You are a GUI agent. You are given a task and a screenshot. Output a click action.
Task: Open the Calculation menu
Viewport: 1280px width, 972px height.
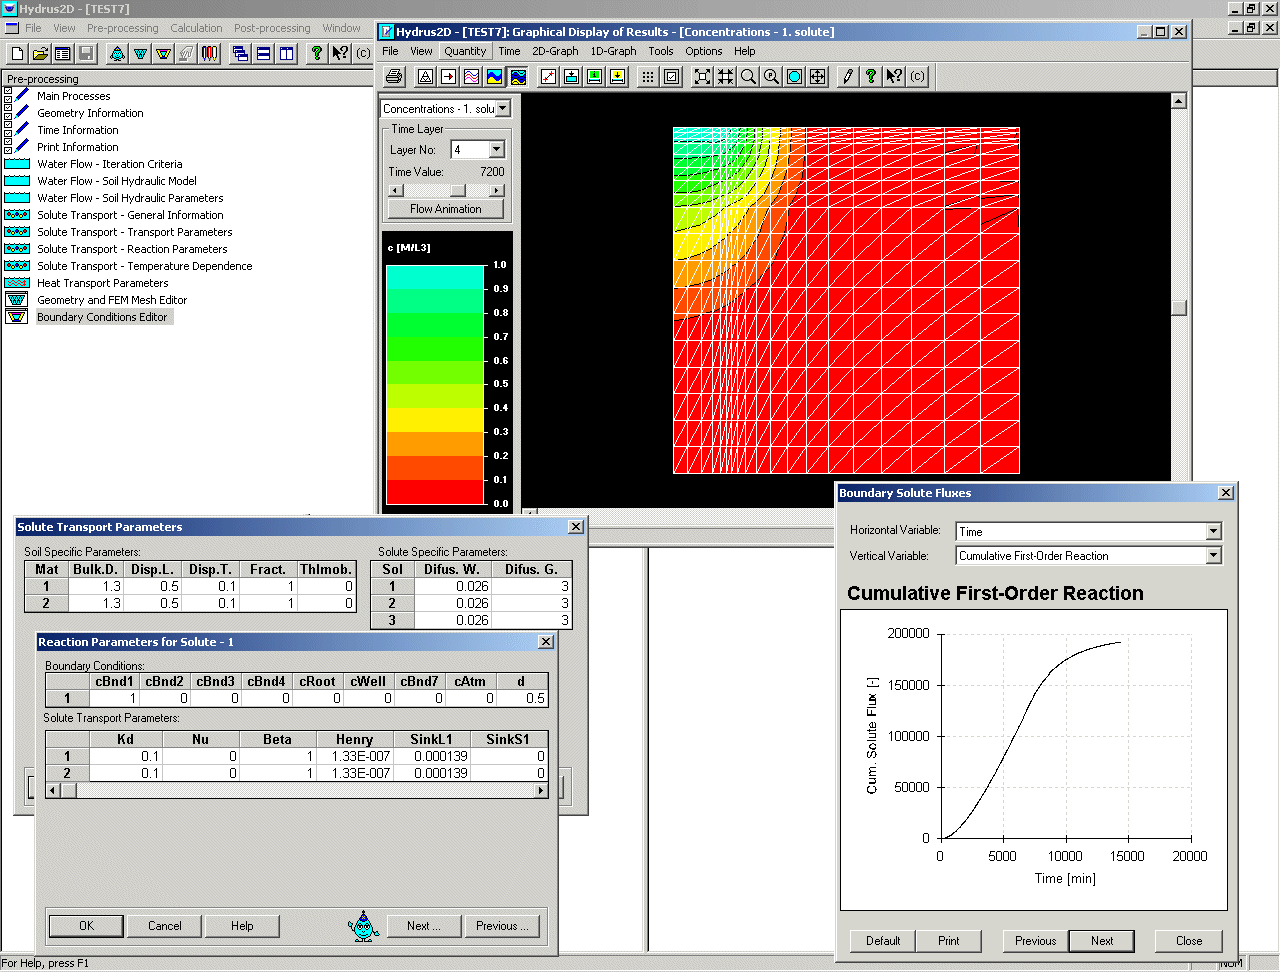pyautogui.click(x=196, y=28)
